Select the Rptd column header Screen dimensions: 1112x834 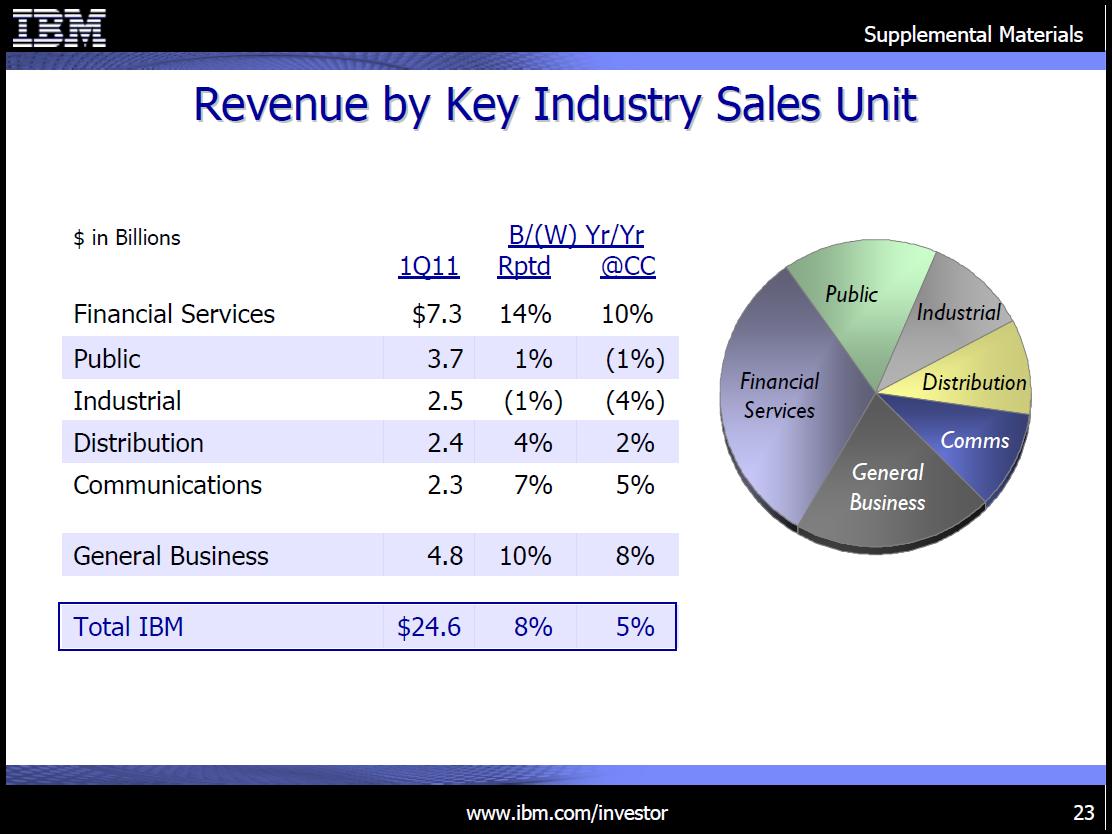tap(524, 267)
